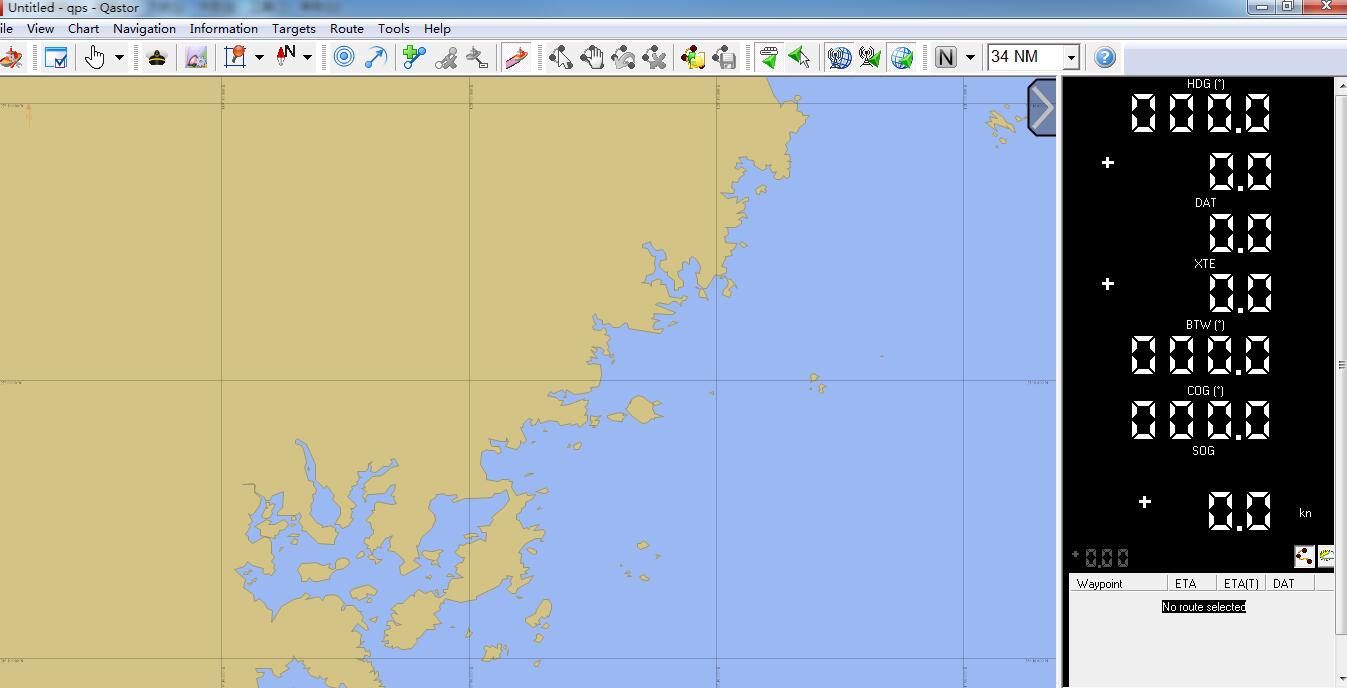This screenshot has width=1347, height=688.
Task: Open the N orientation dropdown arrow
Action: coord(969,57)
